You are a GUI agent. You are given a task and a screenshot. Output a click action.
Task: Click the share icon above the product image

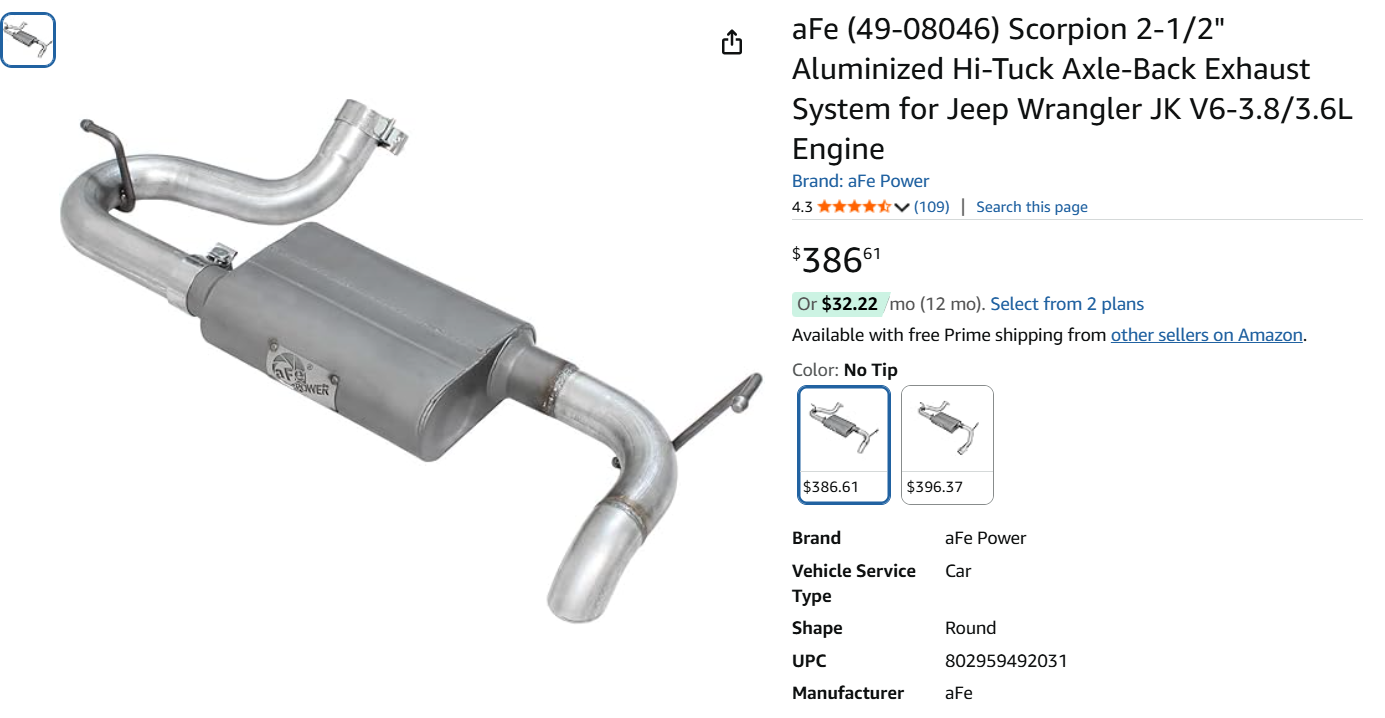click(732, 42)
